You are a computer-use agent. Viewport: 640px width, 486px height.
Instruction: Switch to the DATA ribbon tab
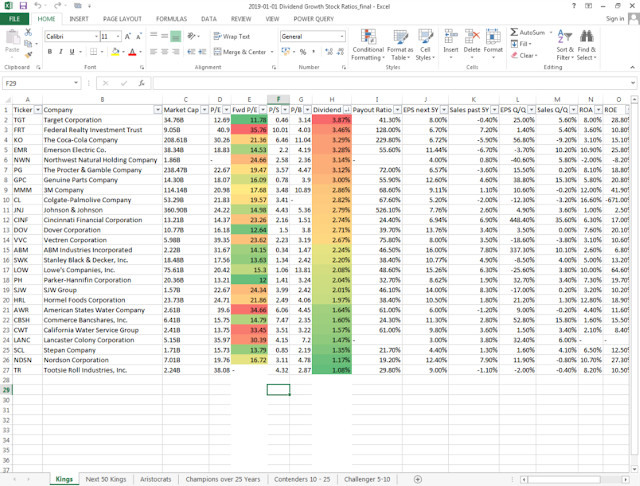[x=209, y=19]
